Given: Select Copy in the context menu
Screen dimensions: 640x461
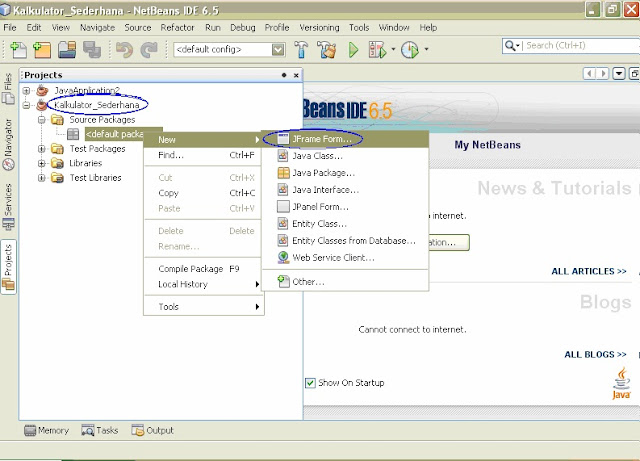Looking at the screenshot, I should coord(204,193).
